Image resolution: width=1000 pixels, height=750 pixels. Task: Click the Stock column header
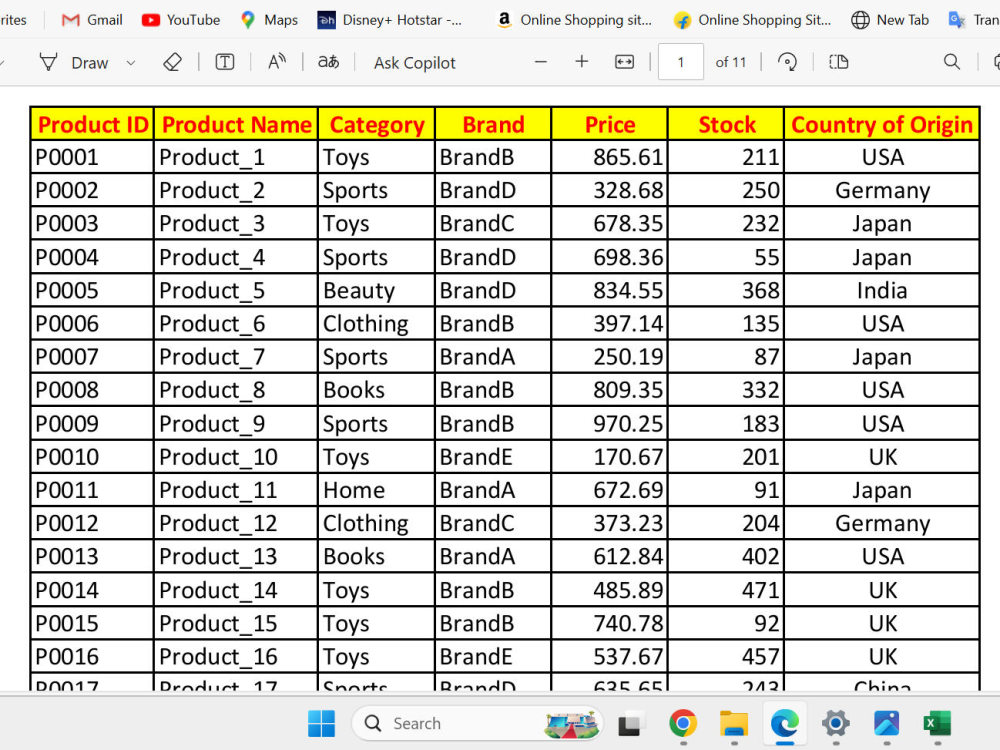pos(727,124)
